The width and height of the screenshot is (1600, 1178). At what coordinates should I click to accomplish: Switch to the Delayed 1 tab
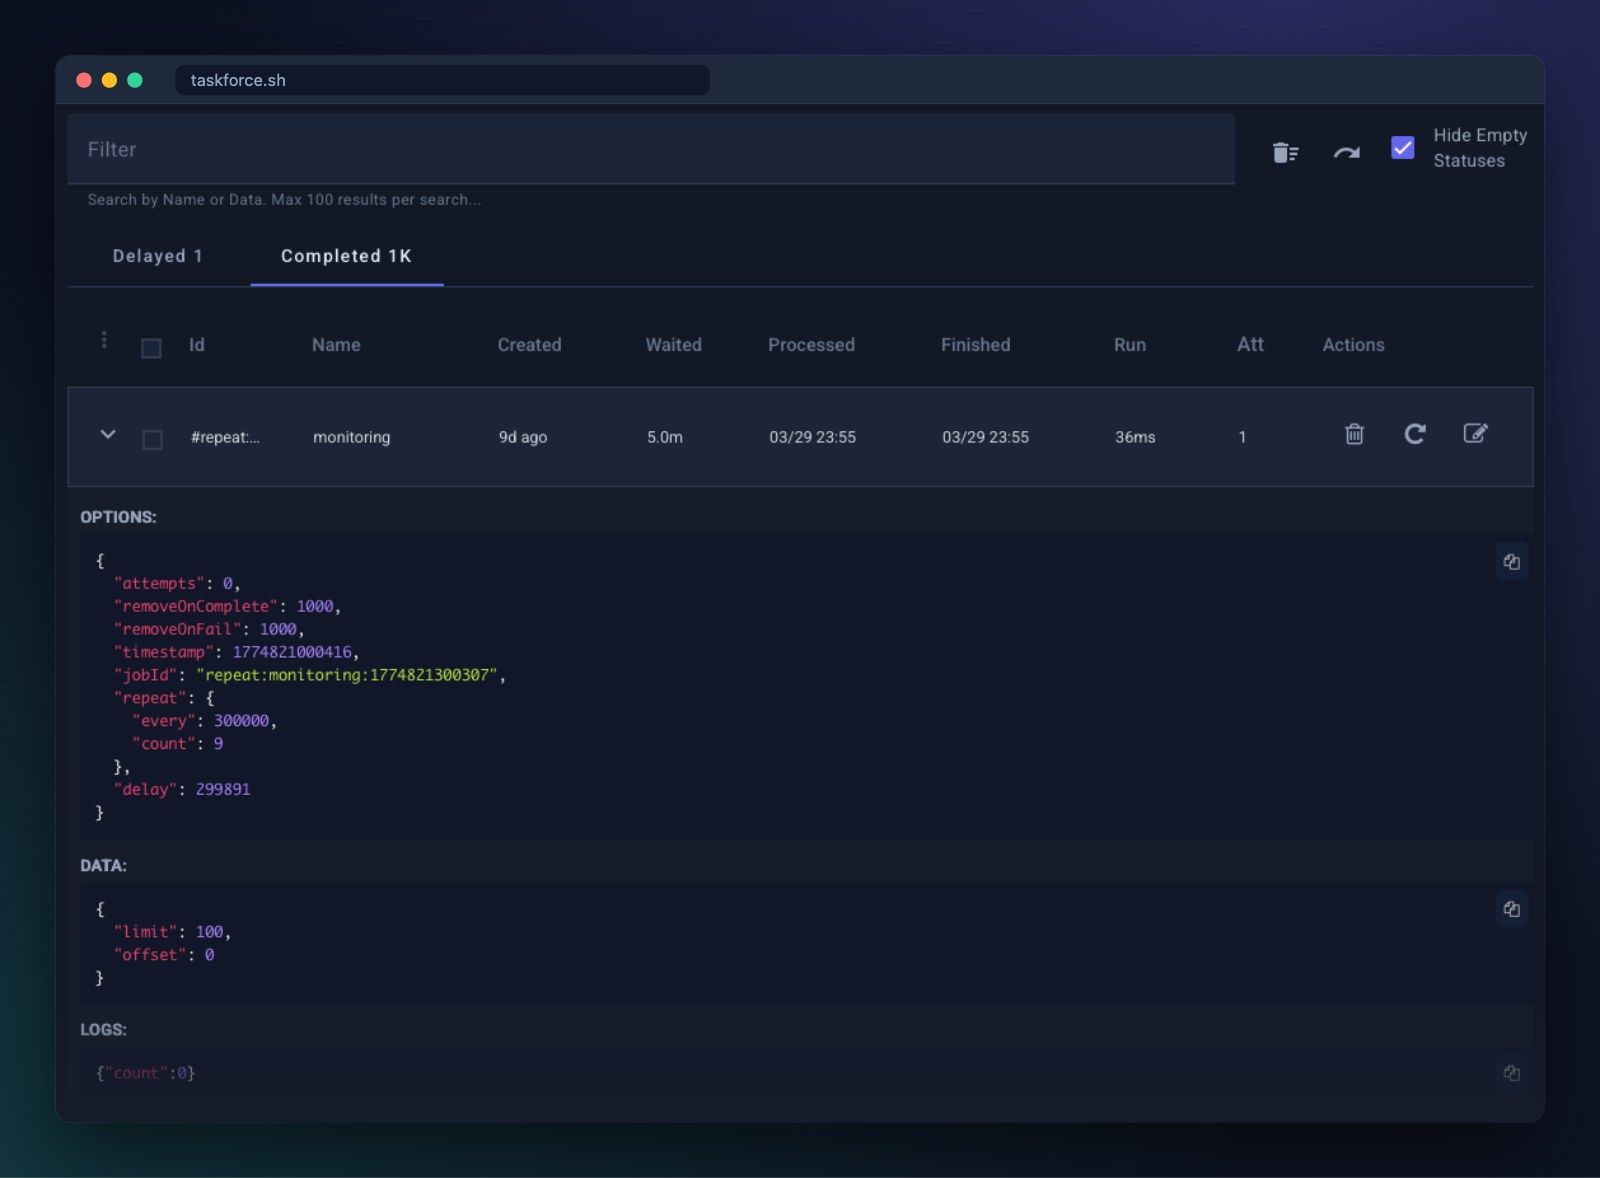coord(158,256)
